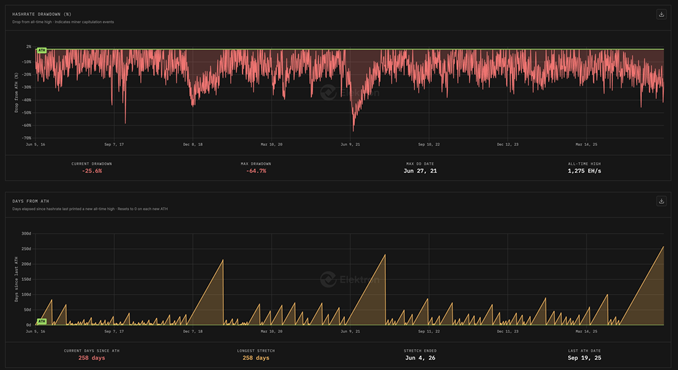Select Current Days Since ATH 258 days
Viewport: 678px width, 370px height.
[x=92, y=358]
